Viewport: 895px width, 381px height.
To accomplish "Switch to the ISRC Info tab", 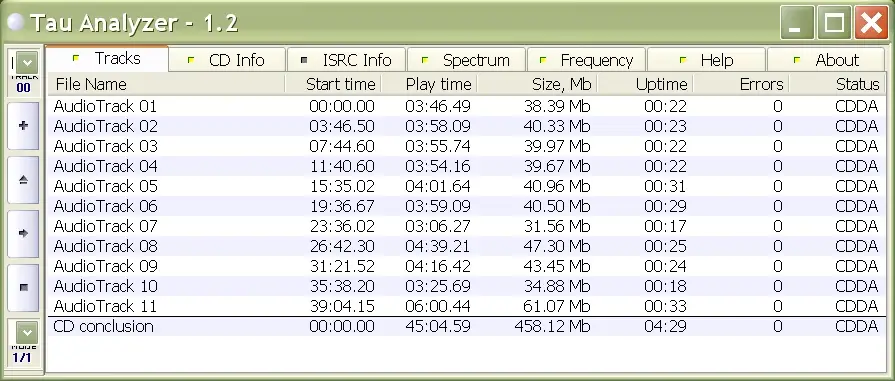I will 346,59.
